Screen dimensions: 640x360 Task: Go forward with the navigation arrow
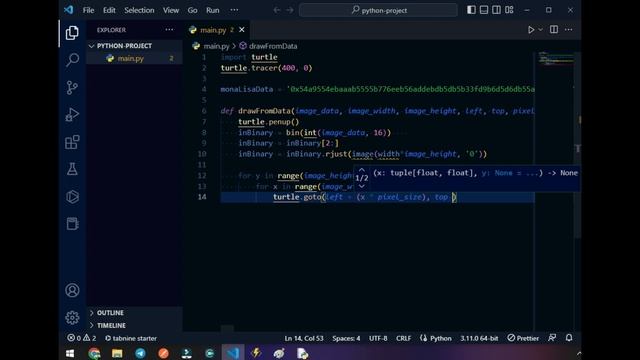[x=290, y=10]
